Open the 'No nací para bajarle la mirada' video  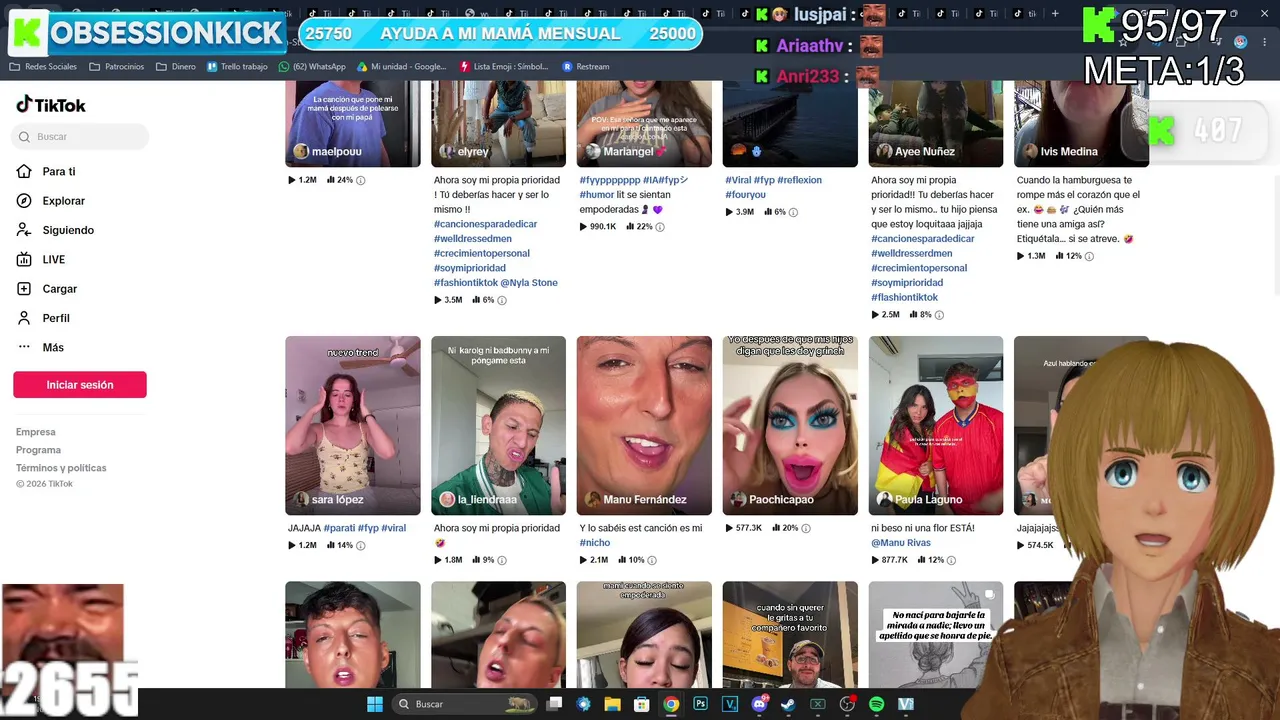click(936, 634)
